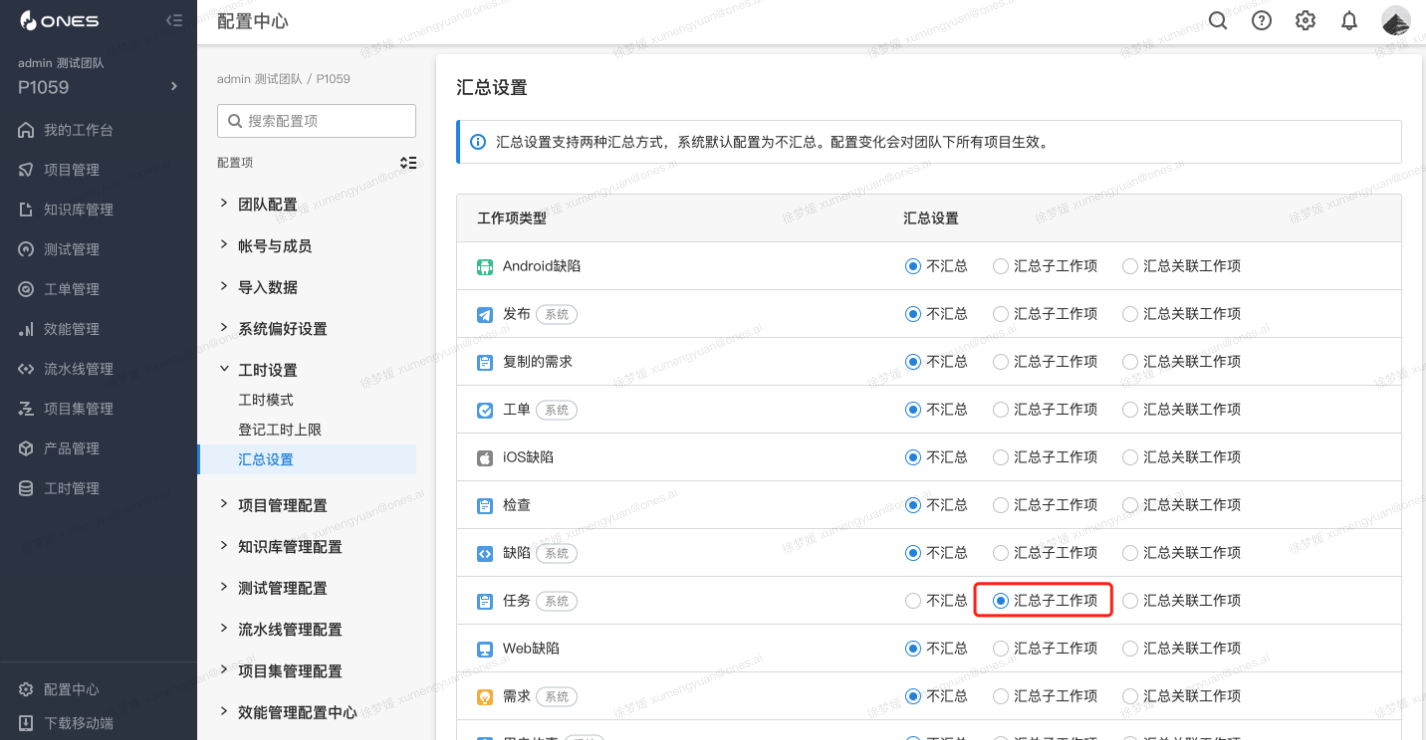Click the 配置中心 header title
This screenshot has width=1426, height=740.
pyautogui.click(x=253, y=21)
